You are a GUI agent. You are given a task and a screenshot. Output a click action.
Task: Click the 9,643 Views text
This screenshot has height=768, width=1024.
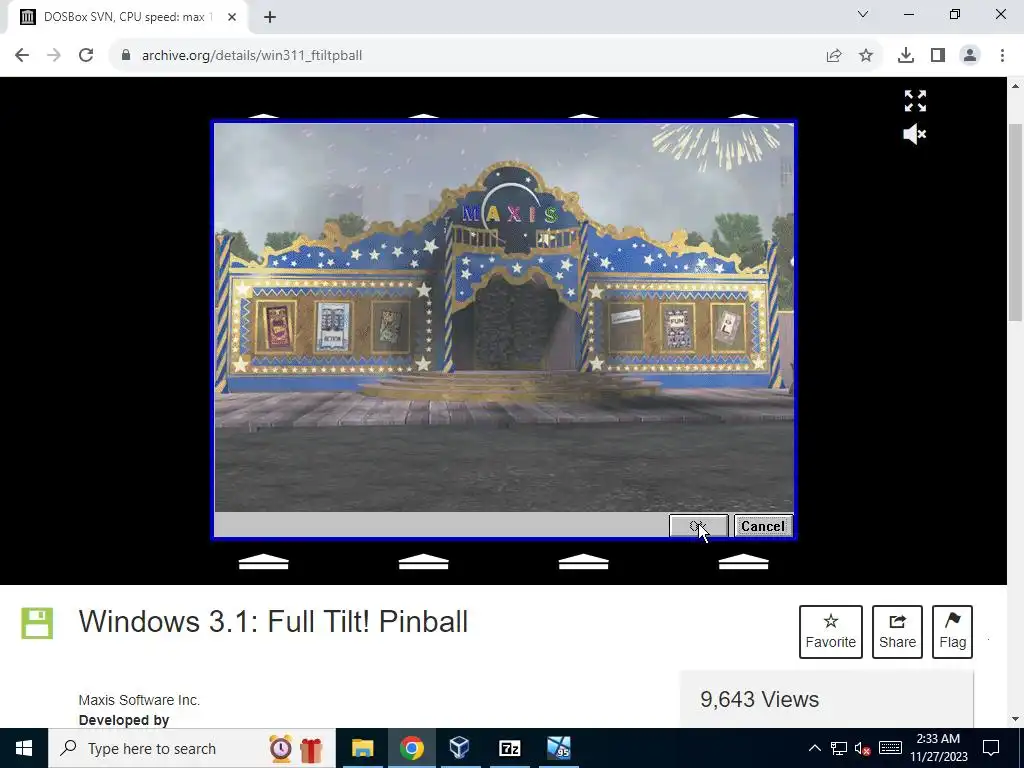(x=760, y=699)
